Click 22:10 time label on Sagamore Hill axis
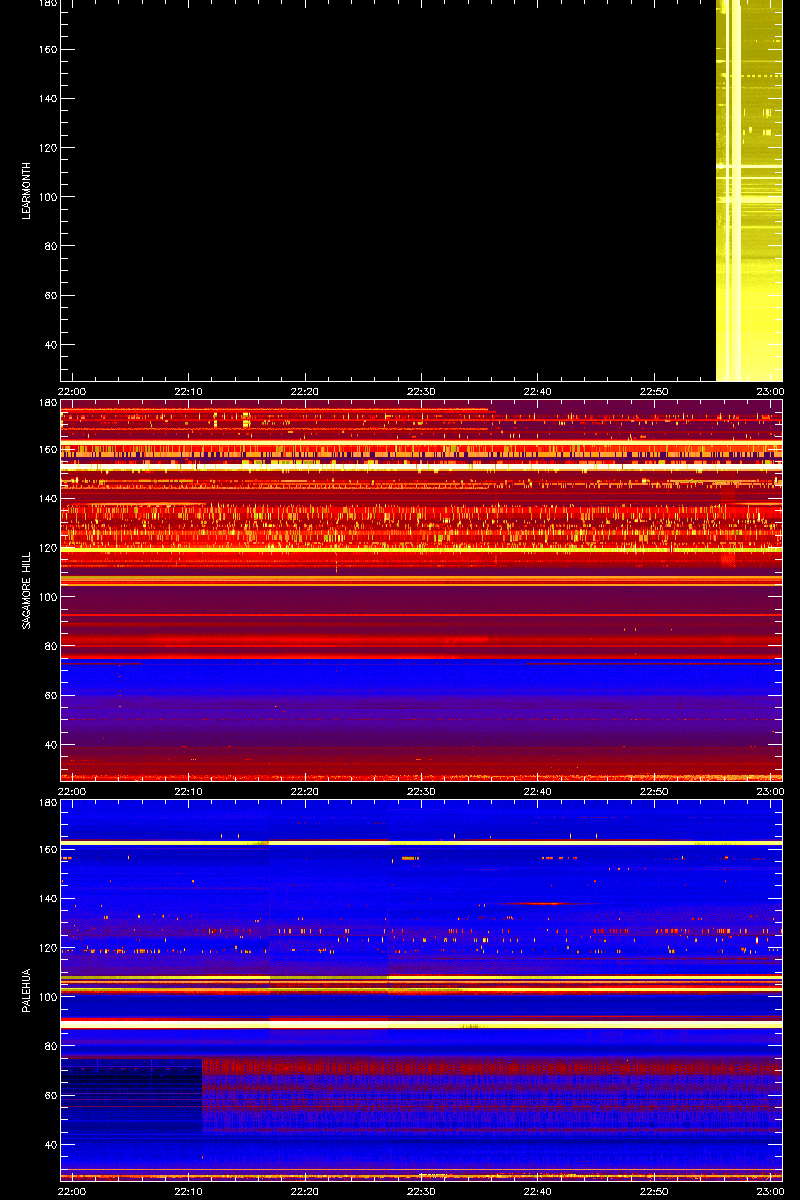Viewport: 800px width, 1200px height. [x=189, y=791]
